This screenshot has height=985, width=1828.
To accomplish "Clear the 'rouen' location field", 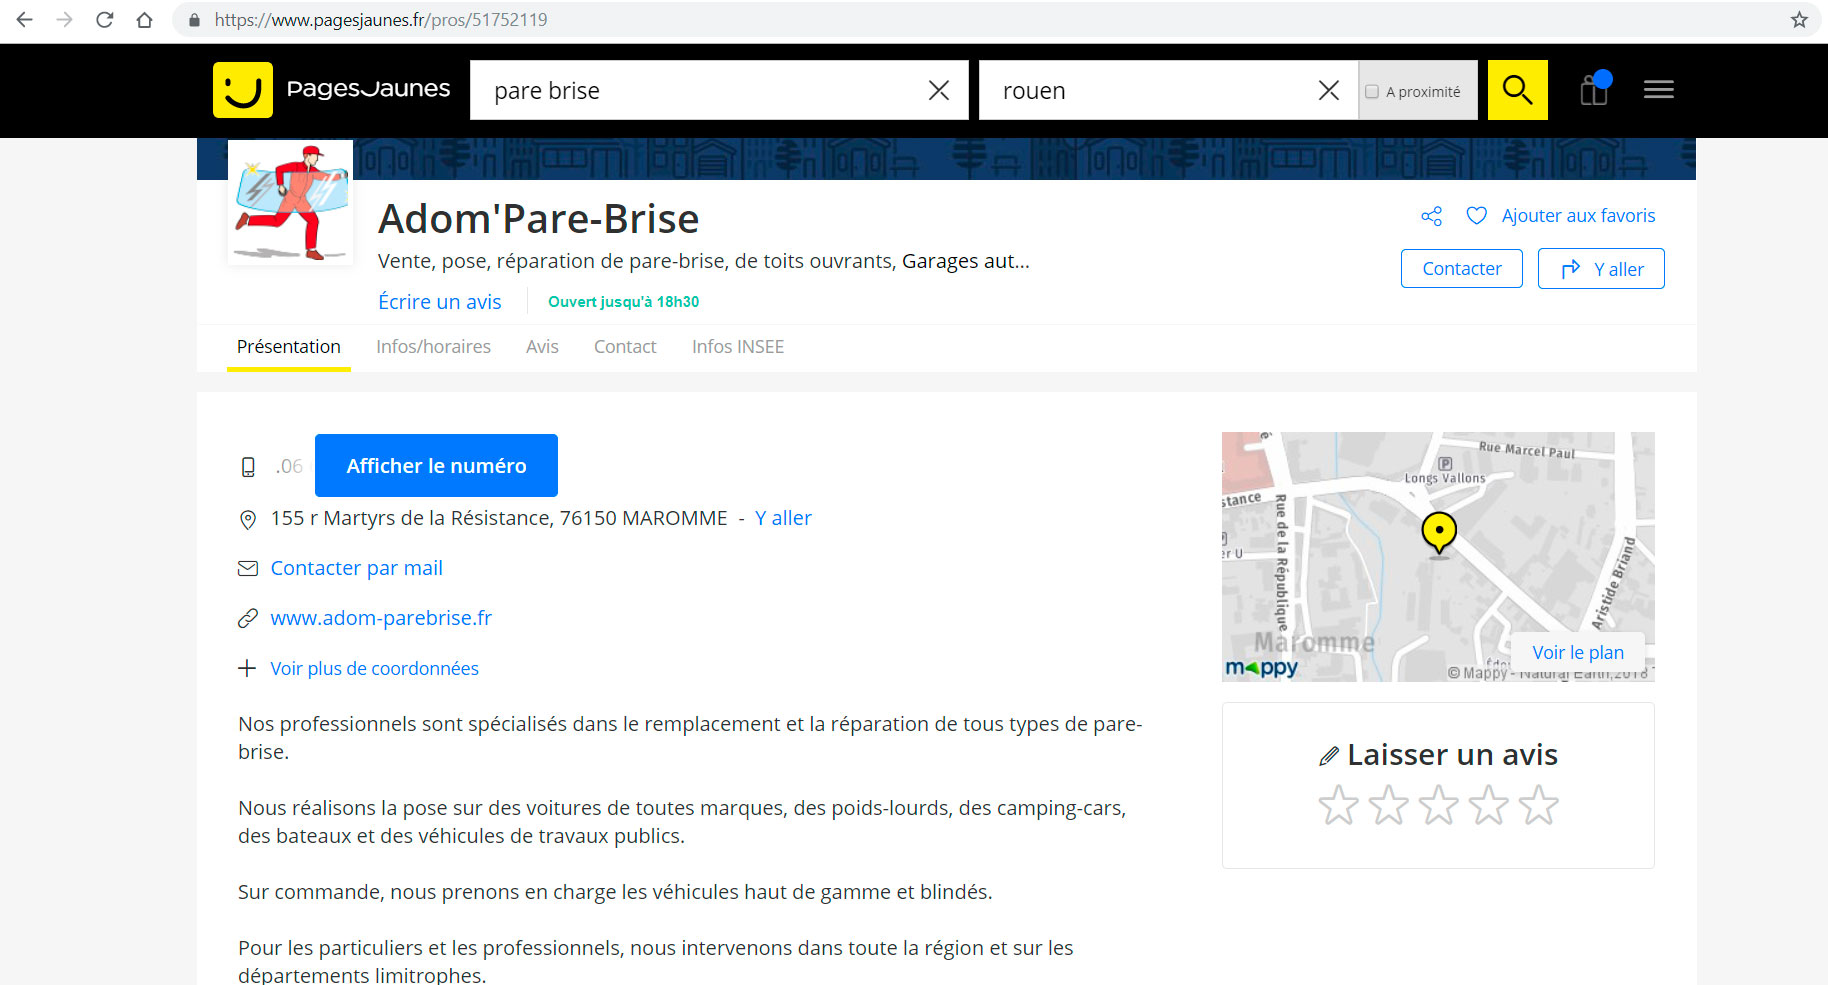I will [x=1328, y=91].
